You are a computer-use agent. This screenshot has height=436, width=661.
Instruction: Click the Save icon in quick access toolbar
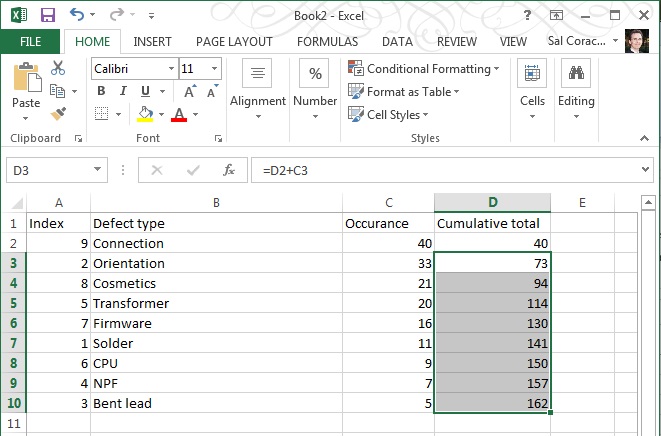tap(48, 15)
